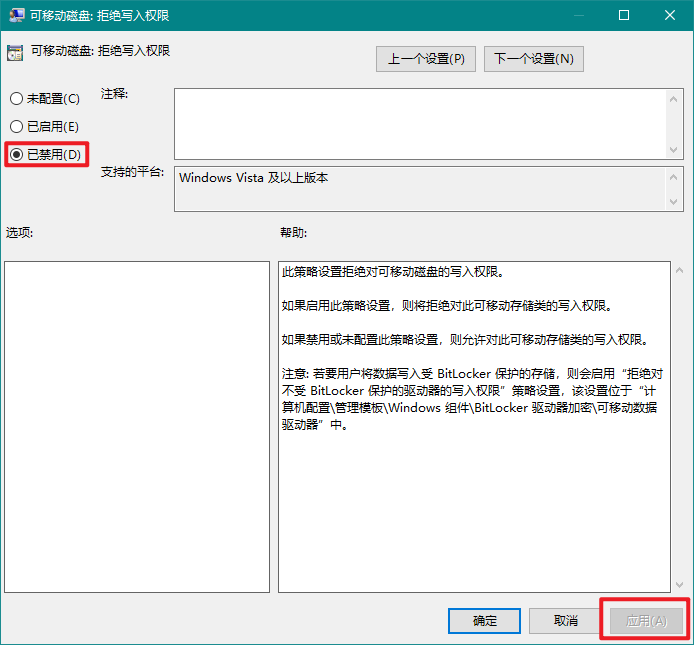Screen dimensions: 694x645
Task: Minimize the dialog window
Action: [578, 15]
